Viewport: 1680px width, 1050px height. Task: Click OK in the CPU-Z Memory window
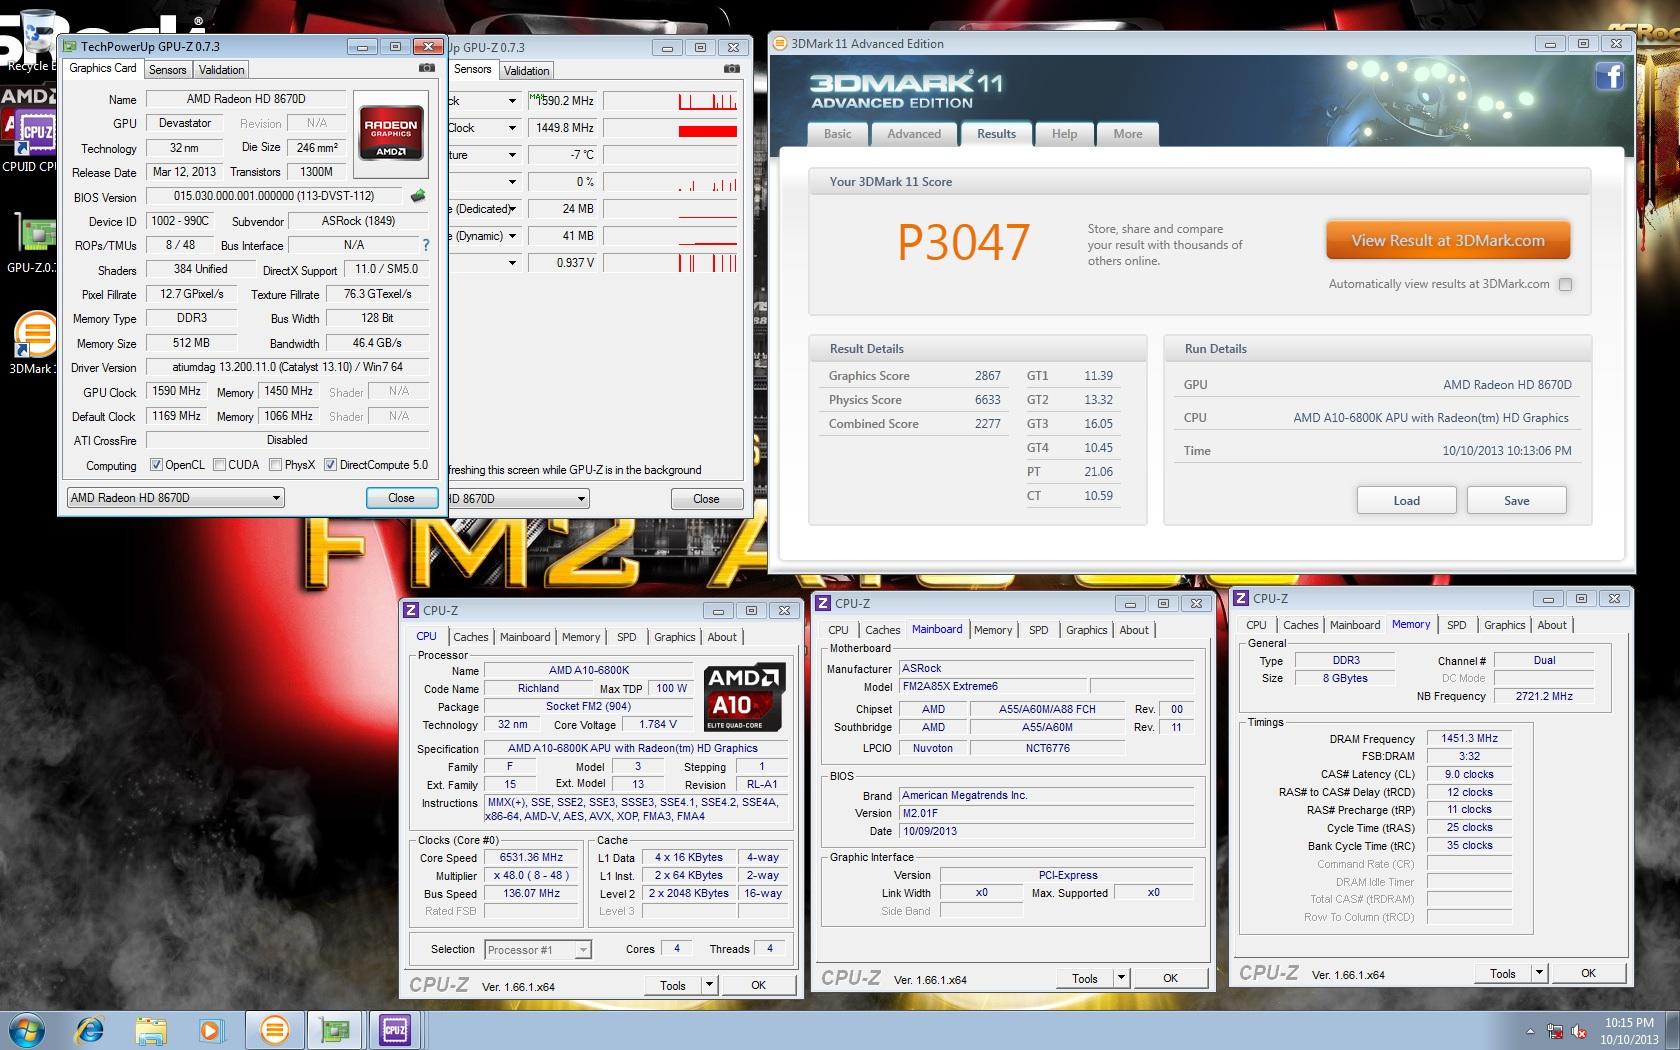[1588, 973]
